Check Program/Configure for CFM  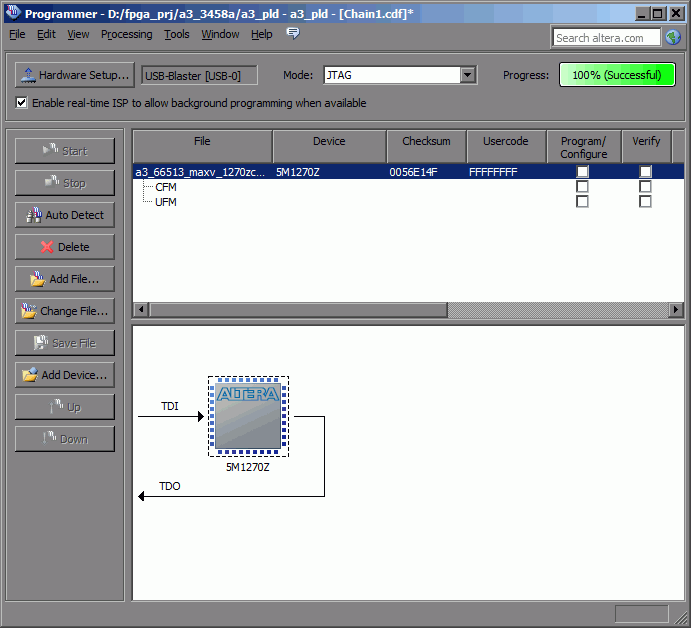pyautogui.click(x=582, y=186)
